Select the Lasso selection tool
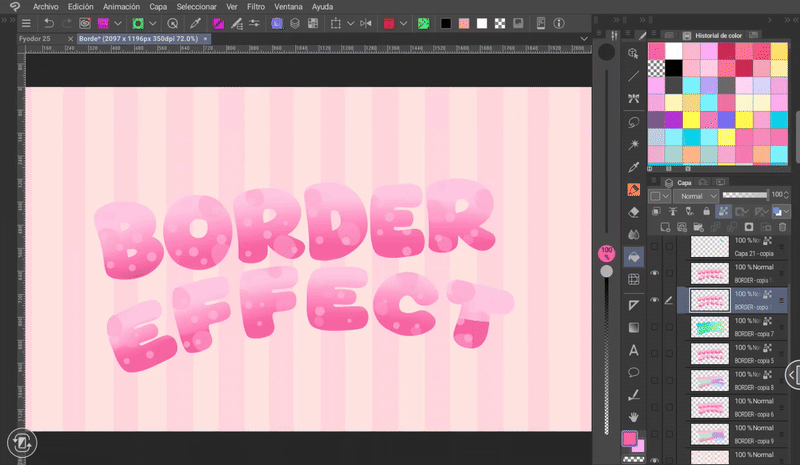This screenshot has height=465, width=800. [x=633, y=121]
